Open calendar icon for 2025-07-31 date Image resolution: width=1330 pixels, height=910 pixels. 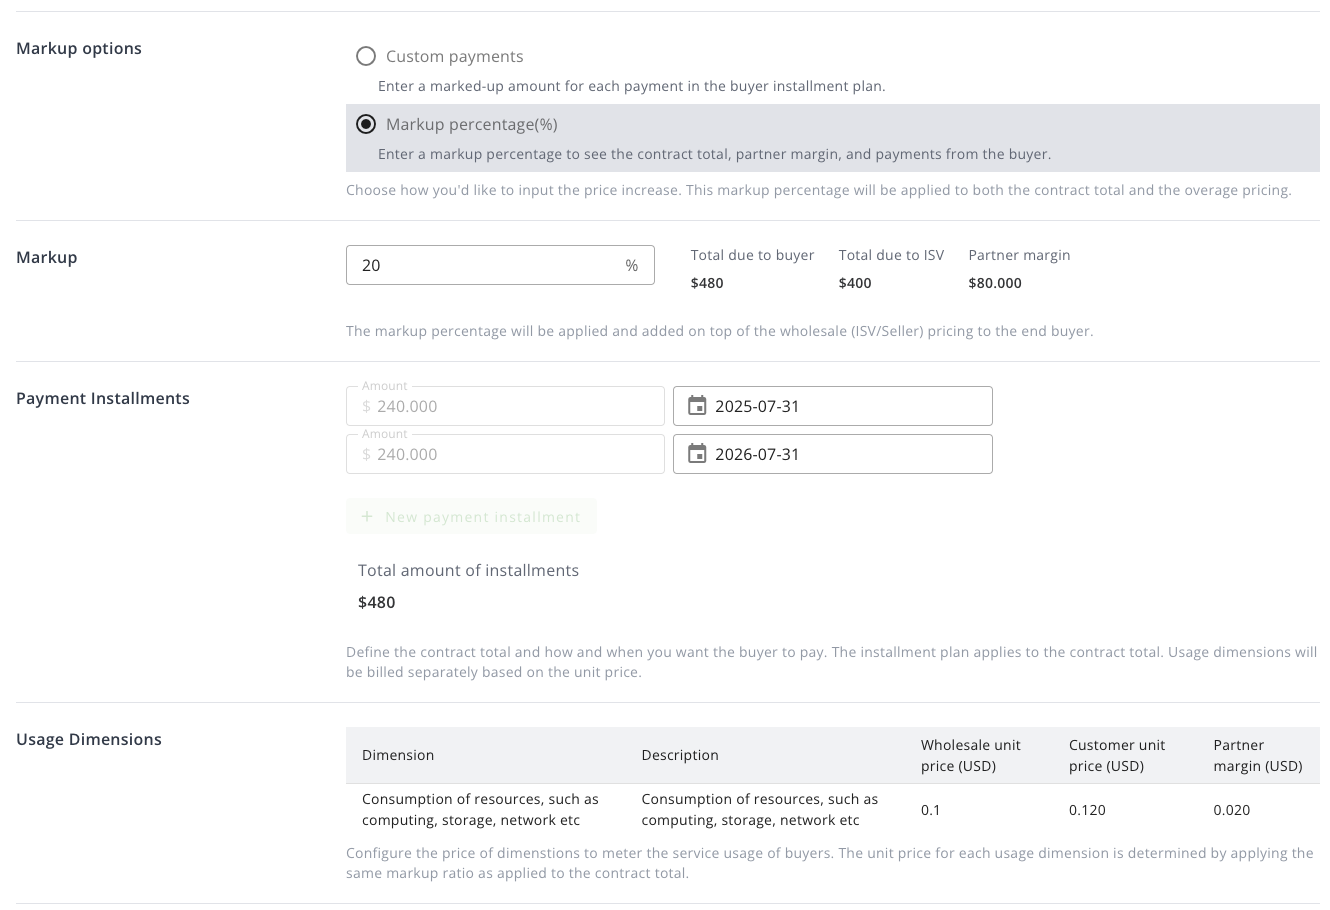click(x=697, y=406)
